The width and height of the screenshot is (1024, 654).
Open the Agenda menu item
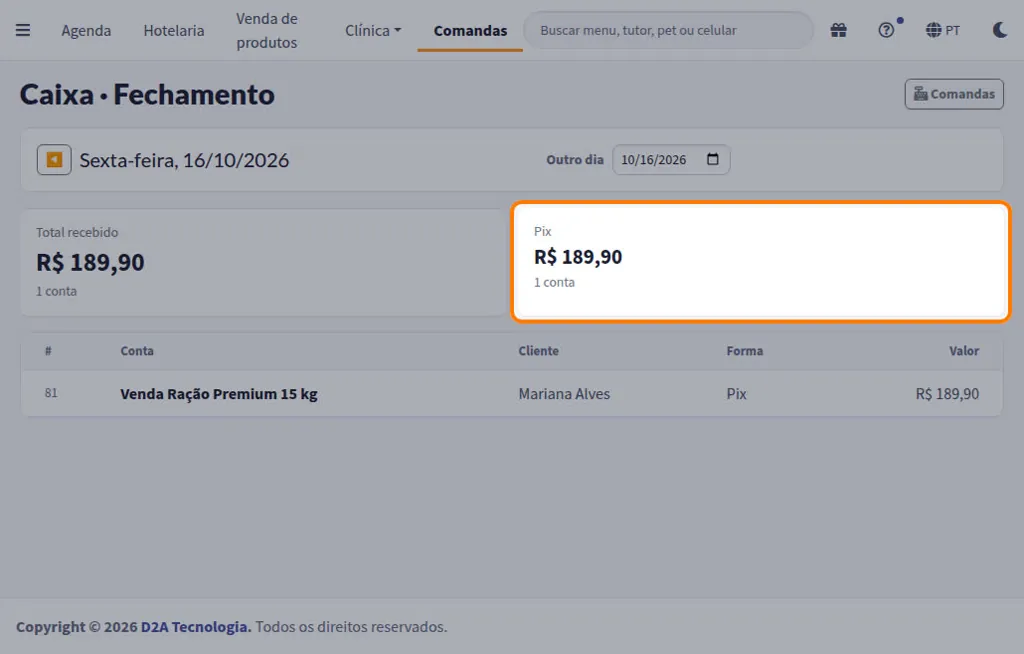coord(86,31)
